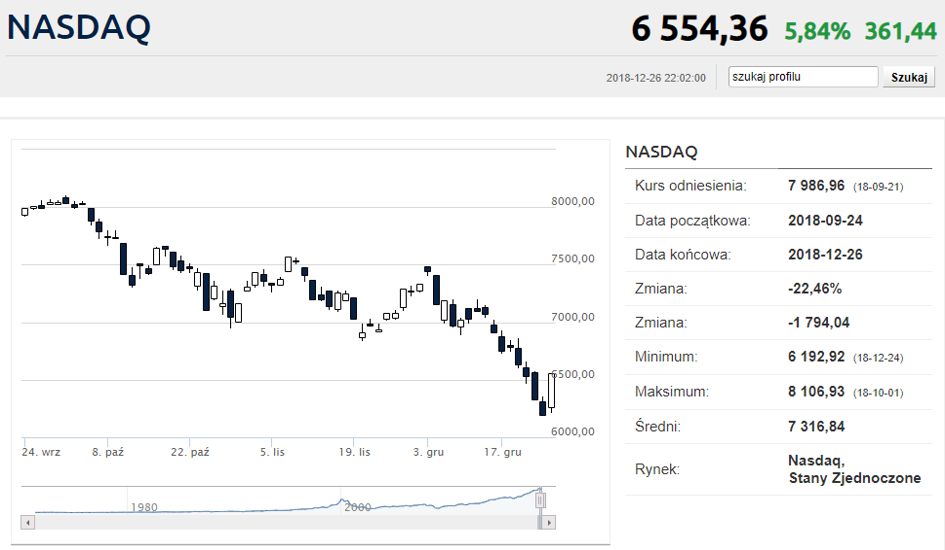Click the navigator scrollbar track
This screenshot has height=550, width=945.
point(286,522)
